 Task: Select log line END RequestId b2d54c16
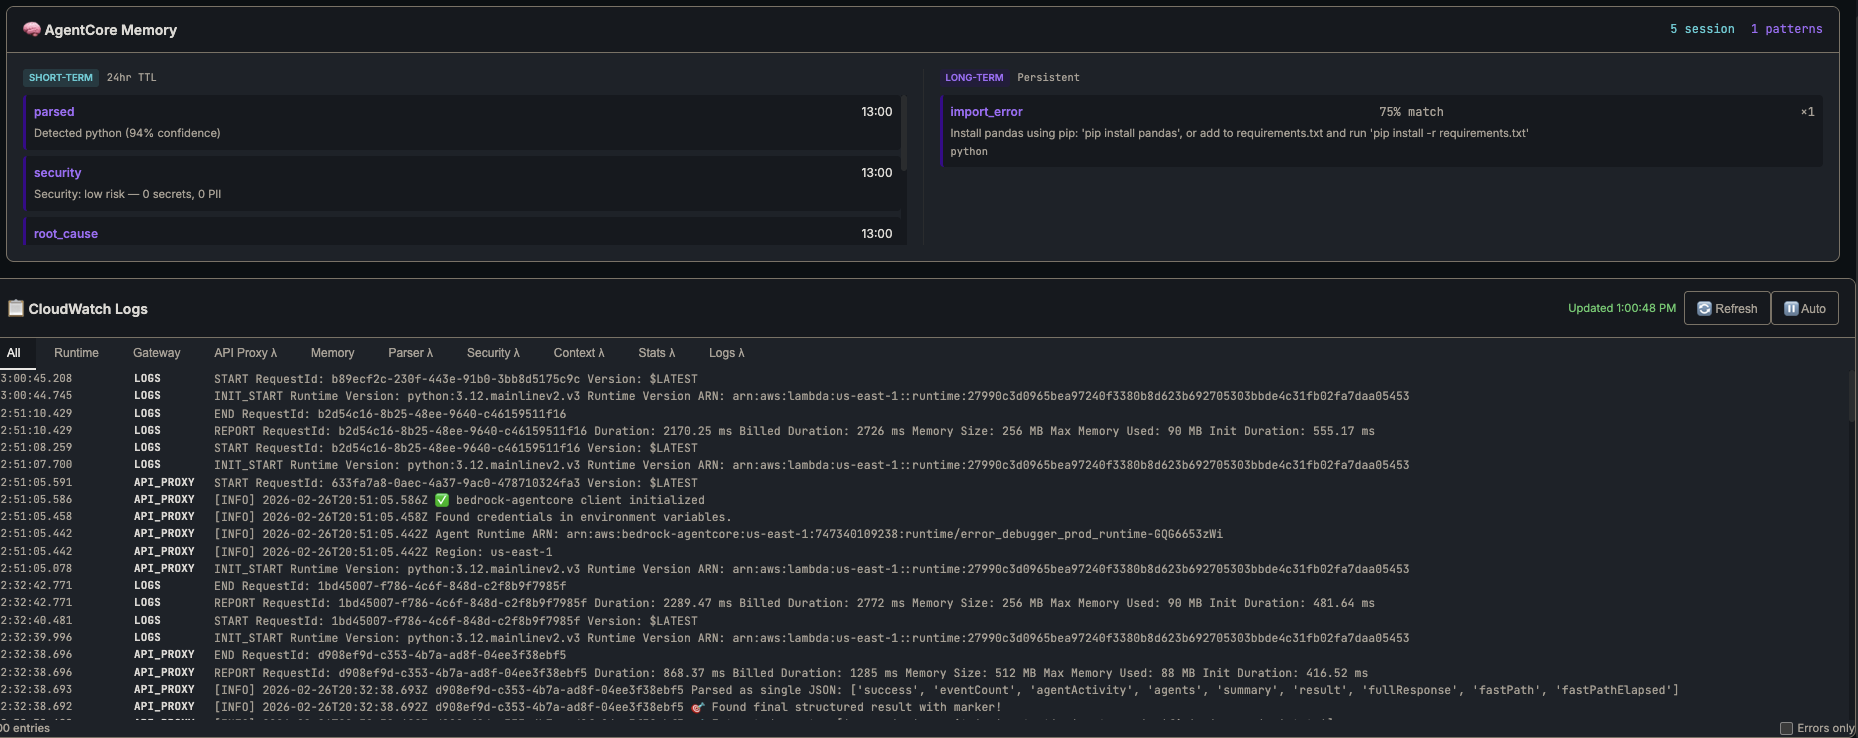925,414
